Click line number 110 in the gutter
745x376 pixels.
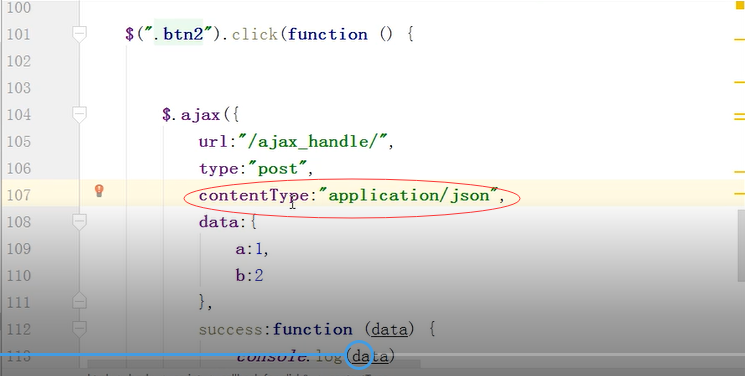[x=19, y=276]
